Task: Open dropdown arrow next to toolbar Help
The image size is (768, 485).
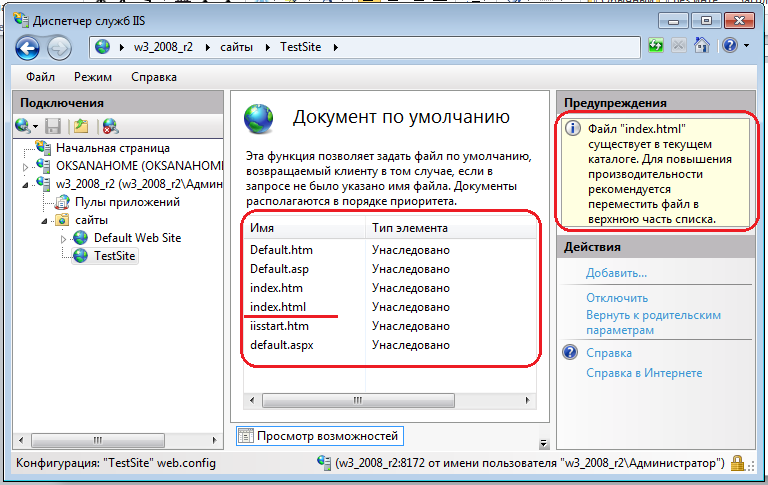Action: 746,46
